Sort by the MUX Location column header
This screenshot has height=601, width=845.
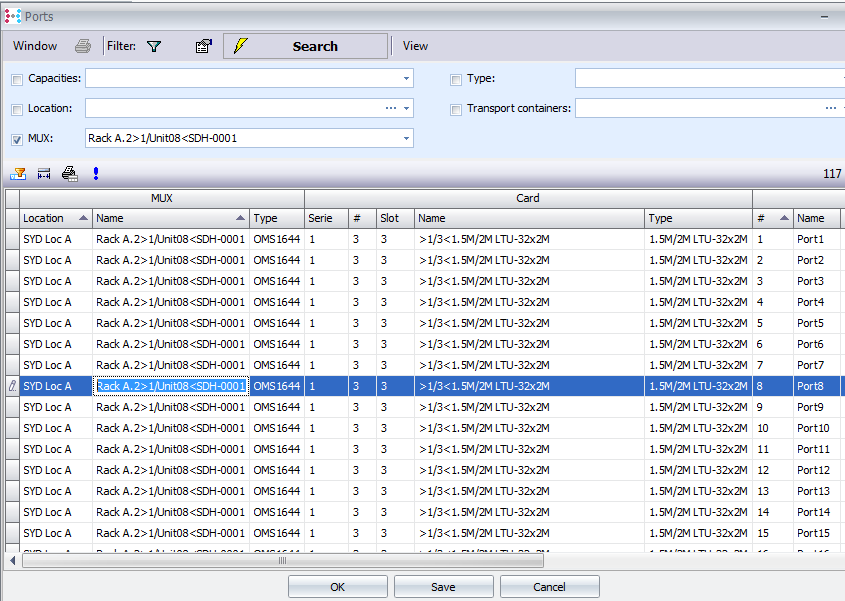coord(56,218)
